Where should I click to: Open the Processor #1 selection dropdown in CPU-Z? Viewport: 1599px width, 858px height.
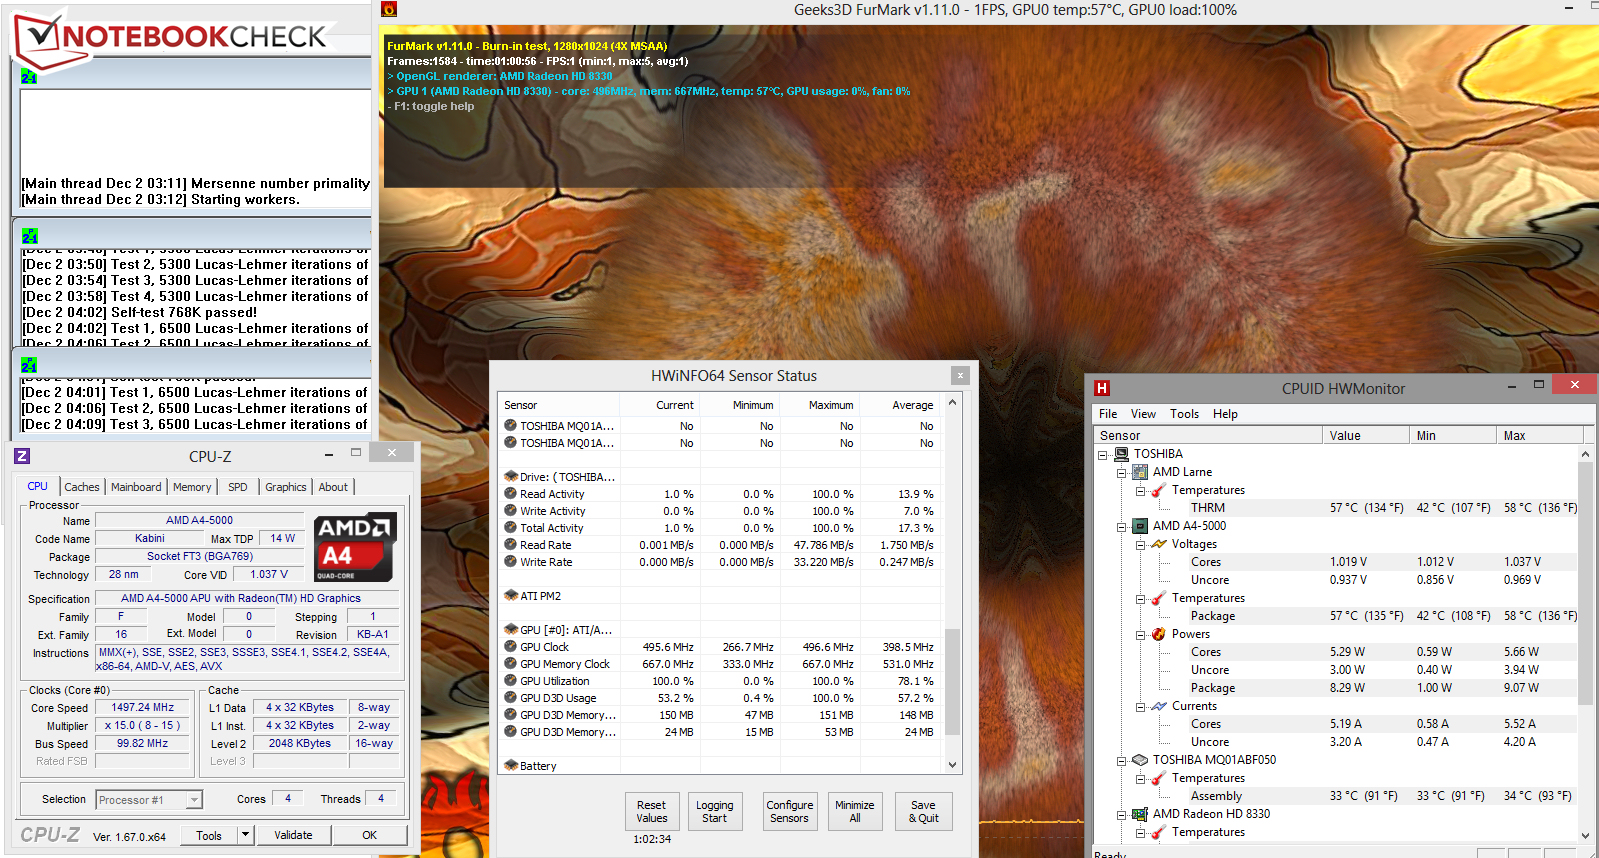point(194,800)
